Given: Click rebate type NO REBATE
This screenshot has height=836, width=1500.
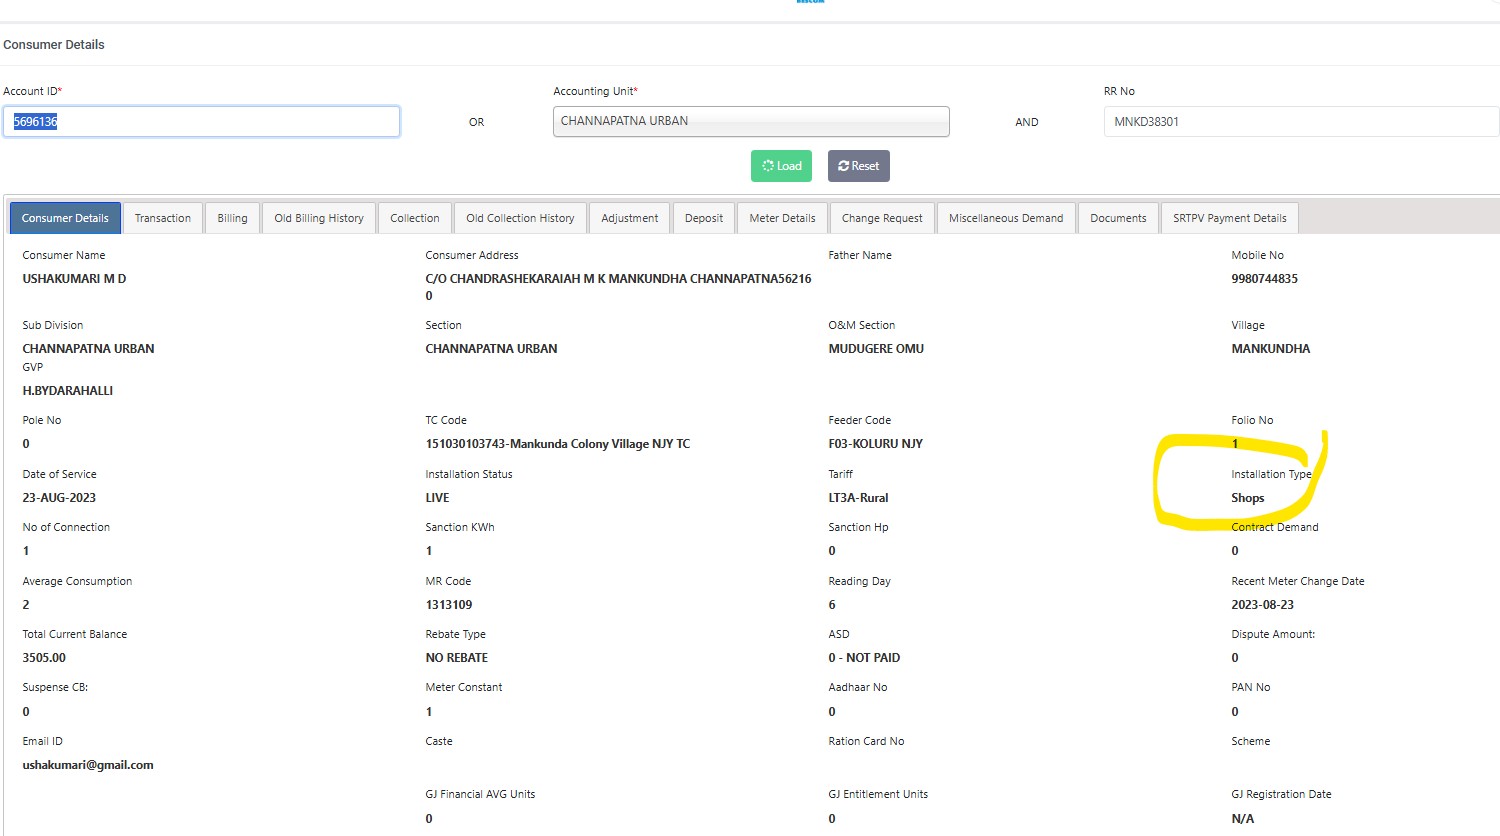Looking at the screenshot, I should pyautogui.click(x=456, y=658).
